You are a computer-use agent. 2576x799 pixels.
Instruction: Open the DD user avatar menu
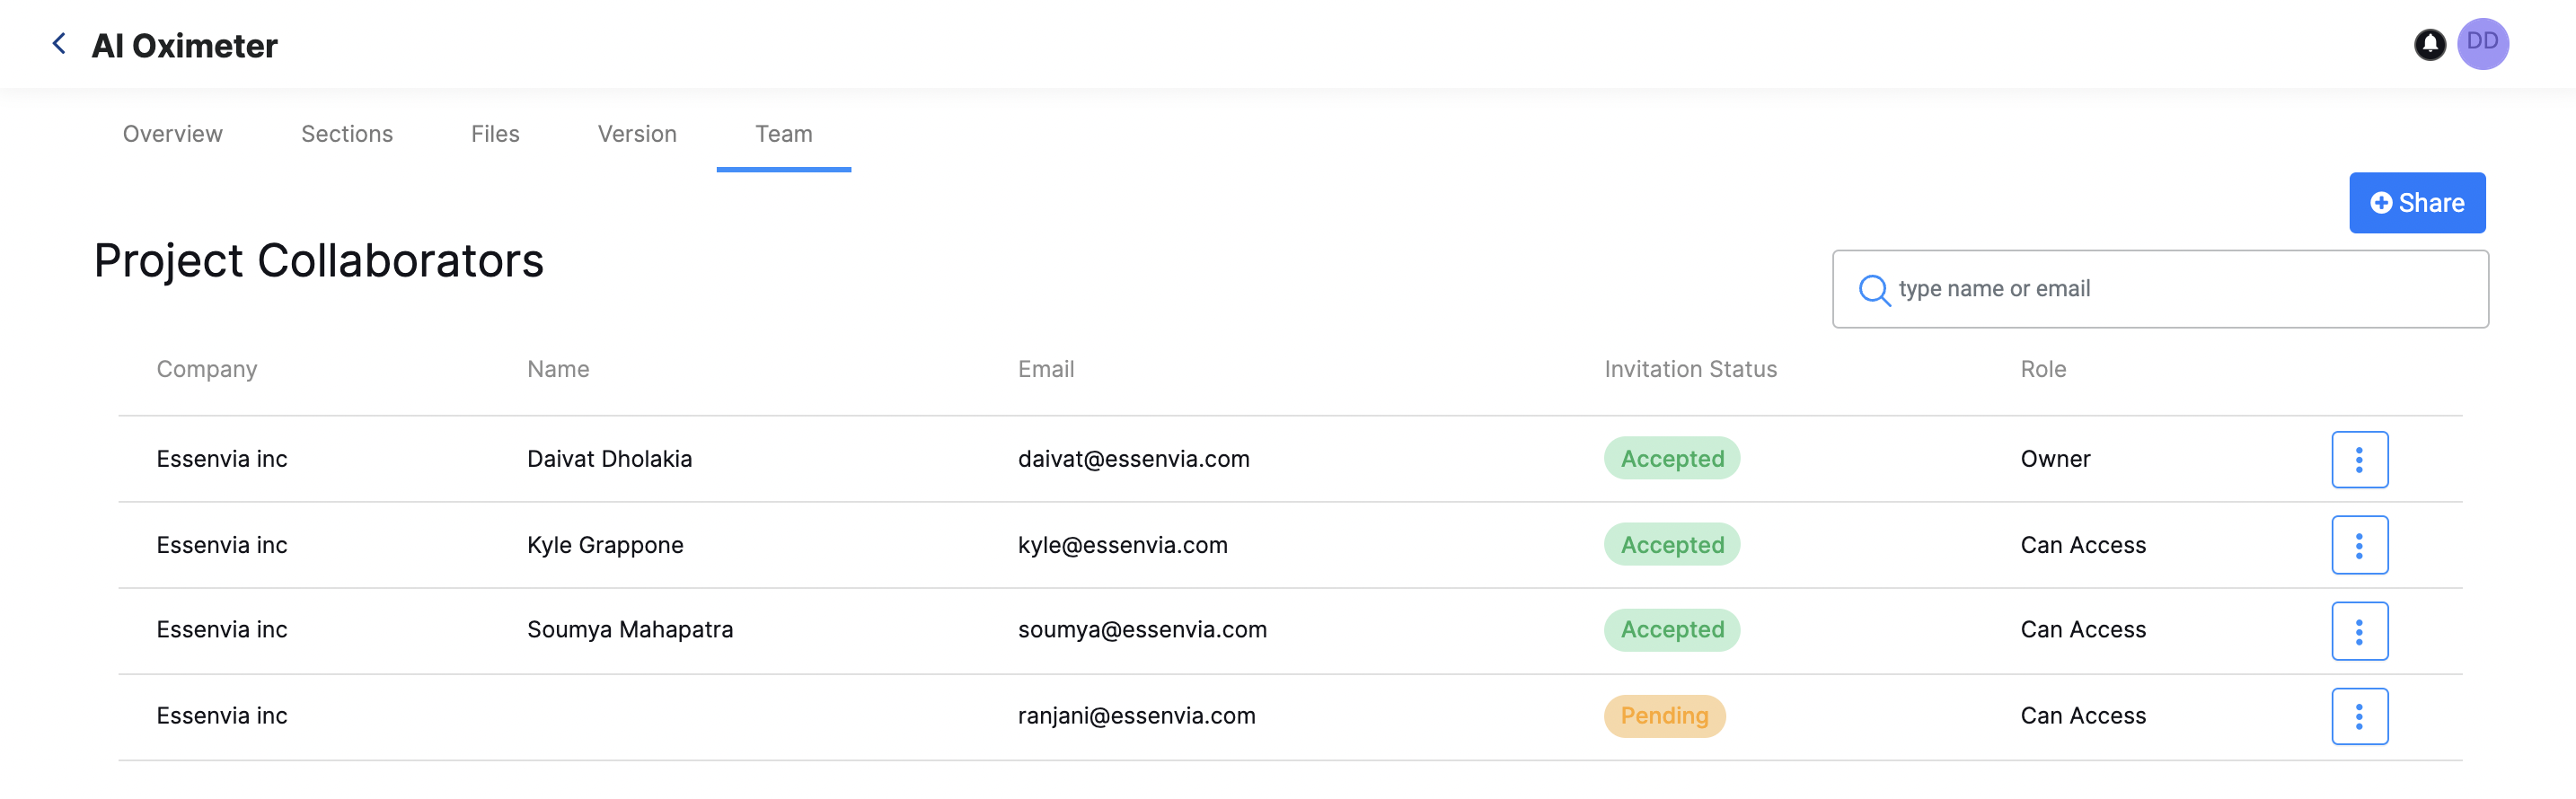(x=2482, y=44)
